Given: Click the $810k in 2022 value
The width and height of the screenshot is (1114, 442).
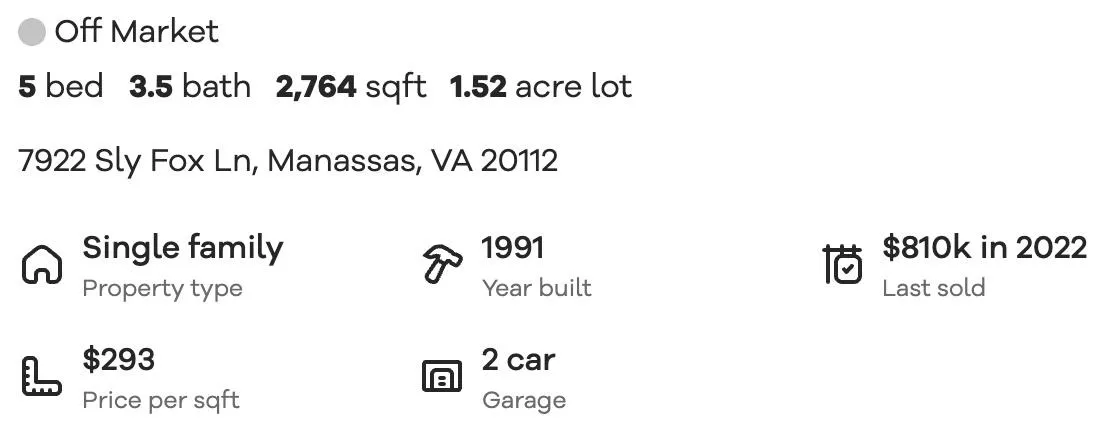Looking at the screenshot, I should coord(985,247).
